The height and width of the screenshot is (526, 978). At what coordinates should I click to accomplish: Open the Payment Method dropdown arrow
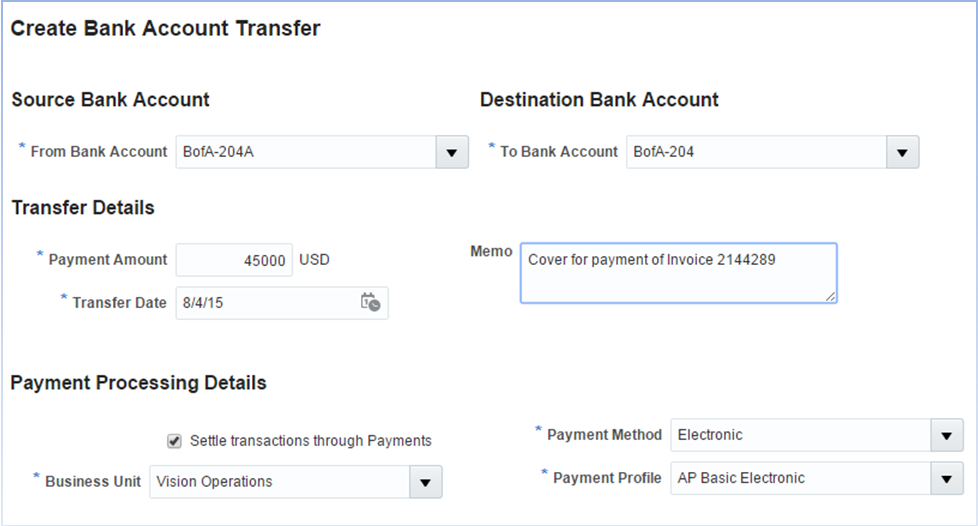point(946,436)
